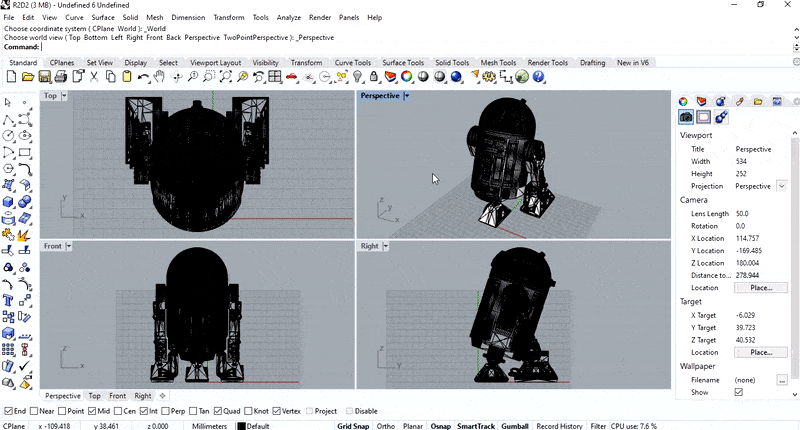Toggle Ortho in the status bar
Viewport: 800px width, 430px height.
point(386,426)
